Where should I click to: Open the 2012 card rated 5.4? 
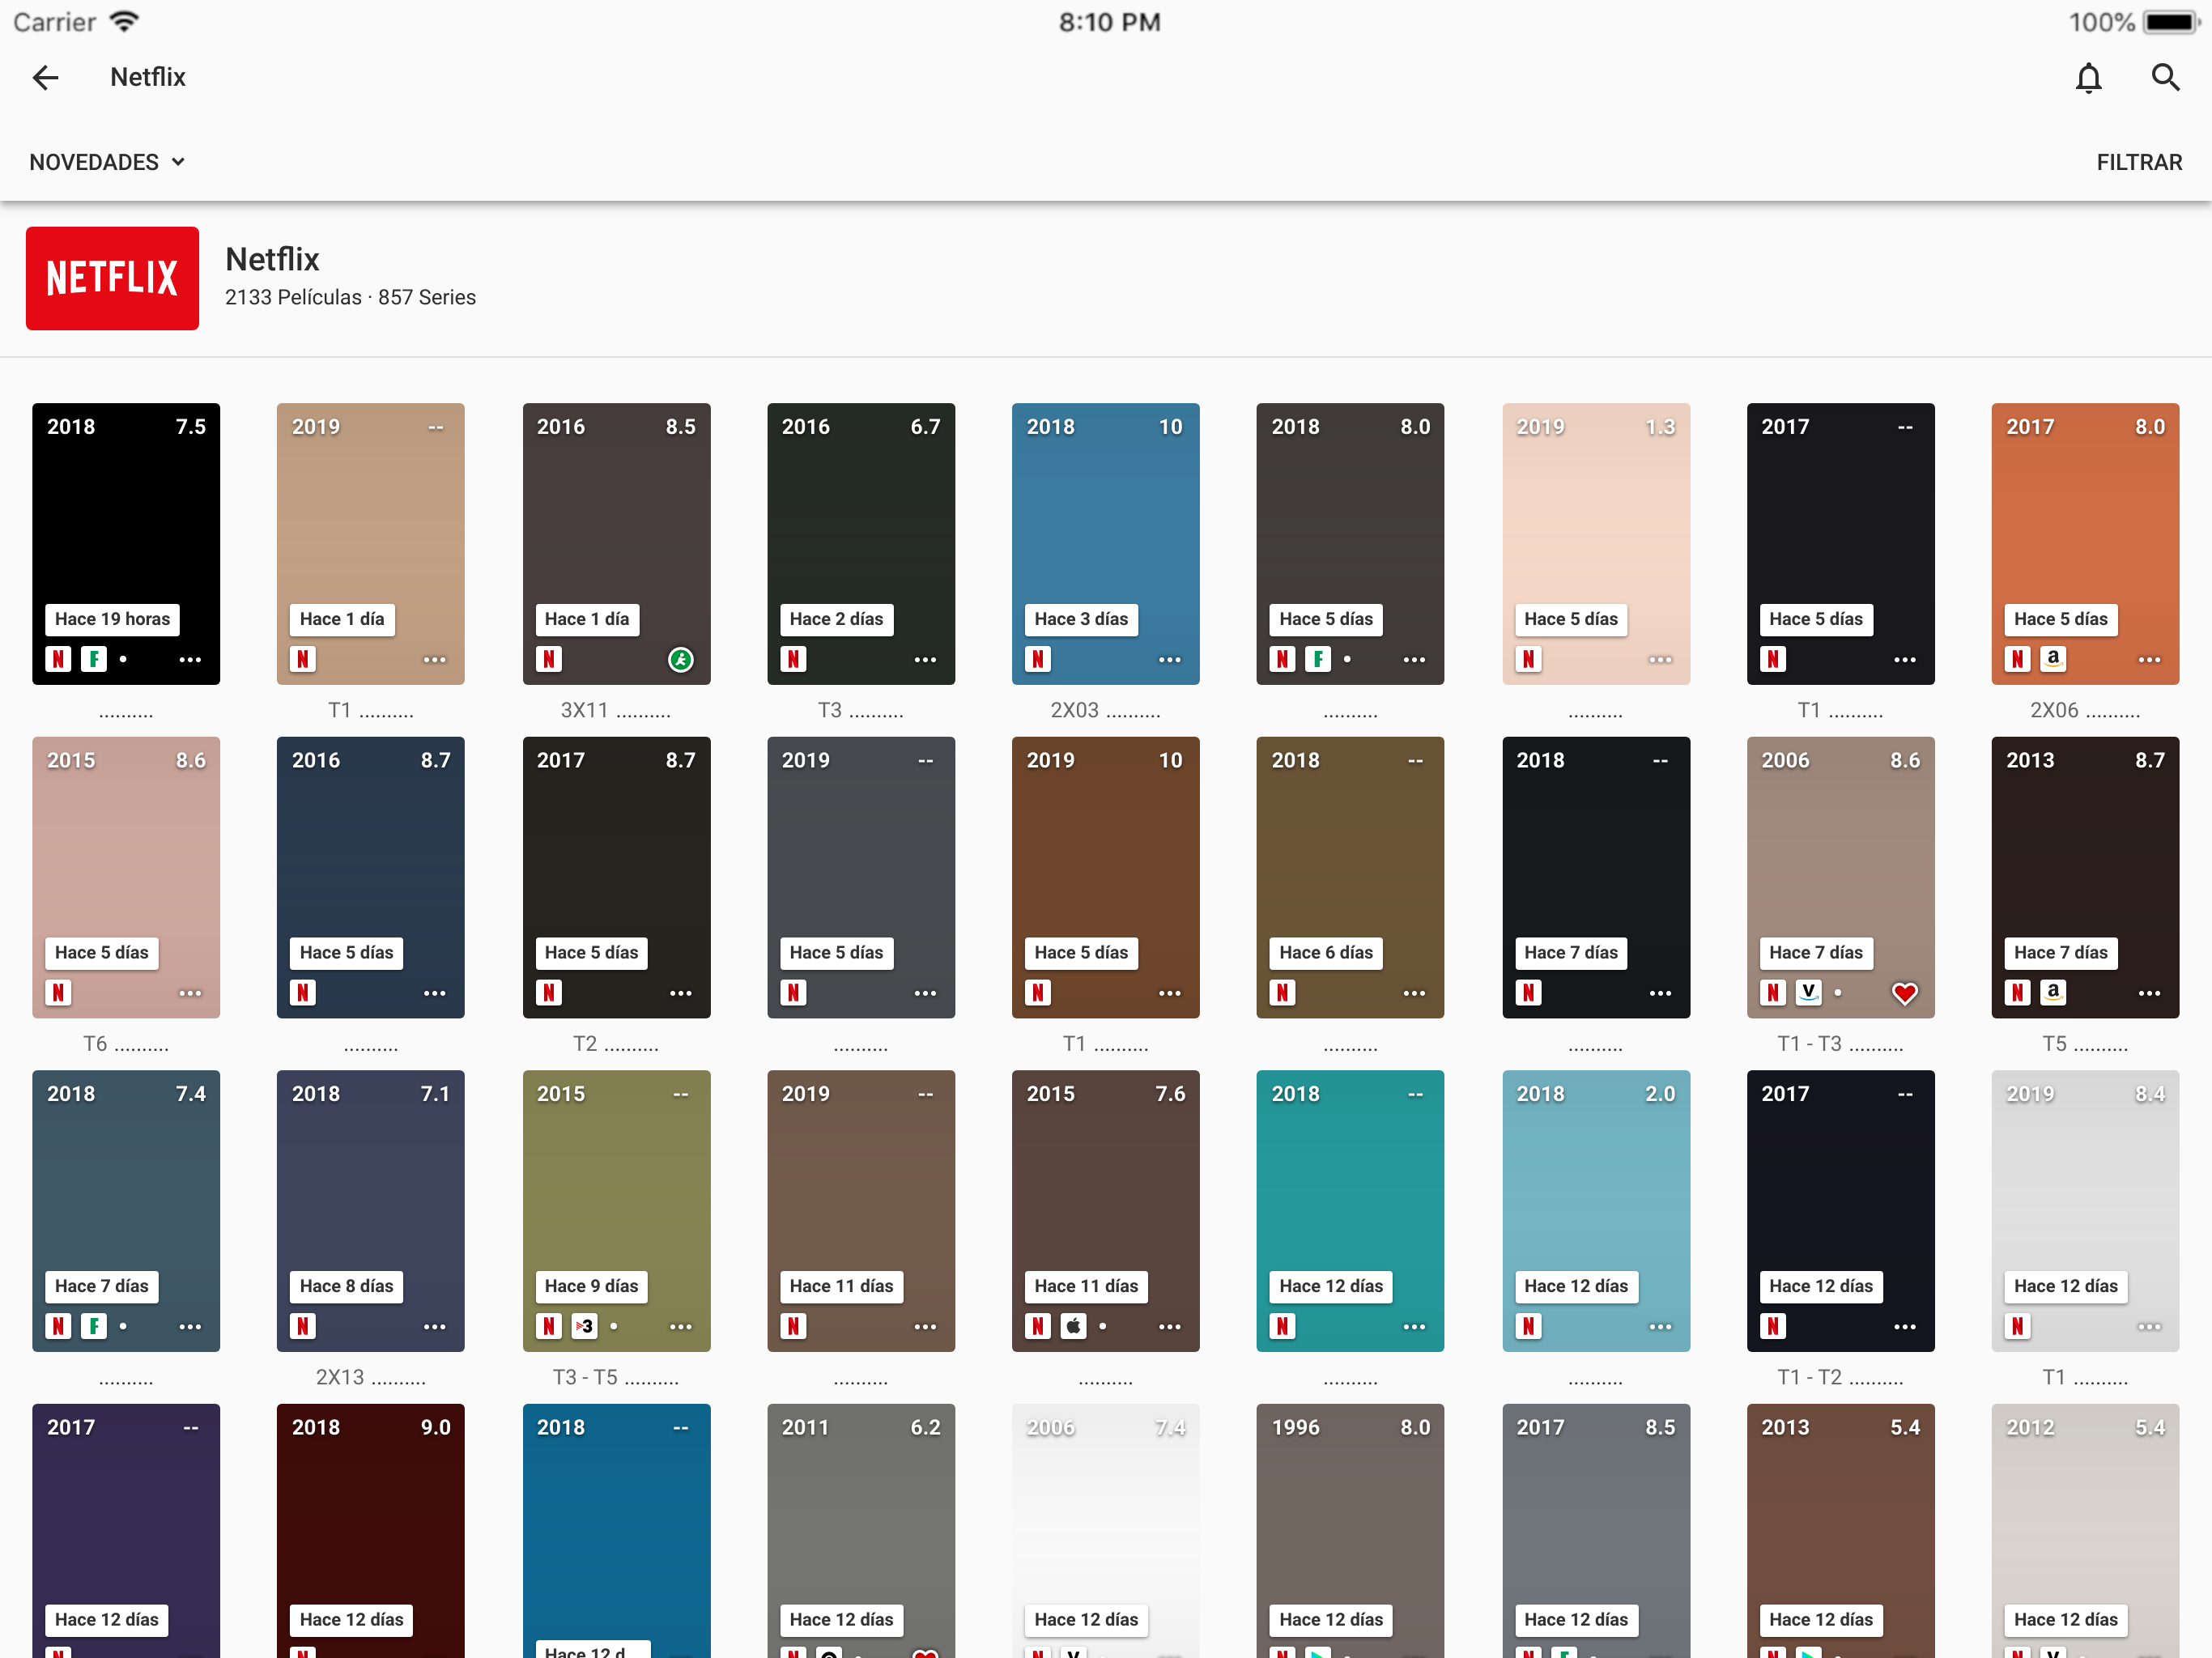tap(2085, 1530)
